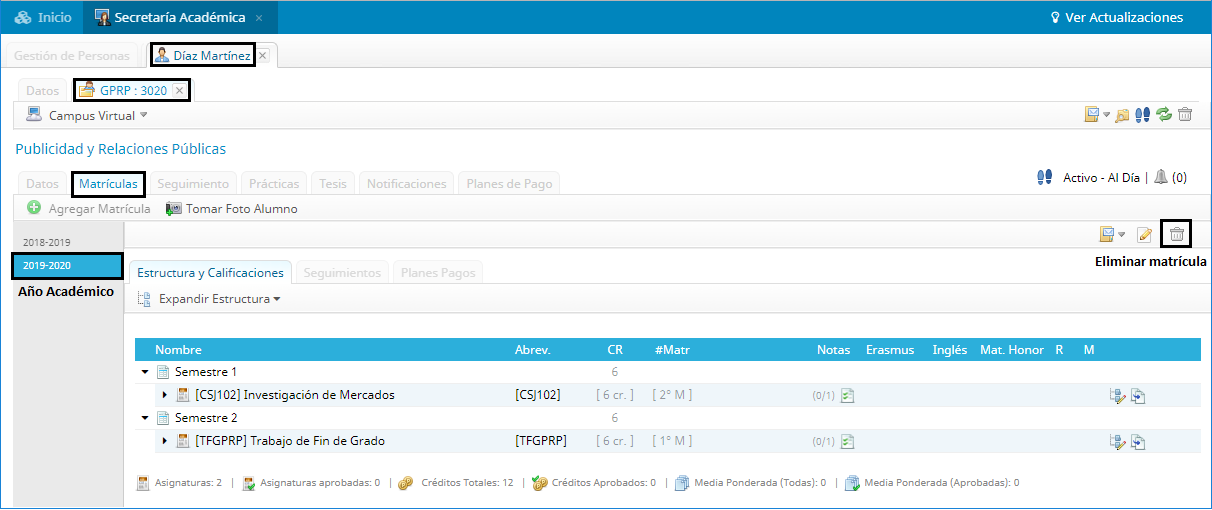Select the 2018-2019 academic year
The height and width of the screenshot is (510, 1212).
click(48, 242)
